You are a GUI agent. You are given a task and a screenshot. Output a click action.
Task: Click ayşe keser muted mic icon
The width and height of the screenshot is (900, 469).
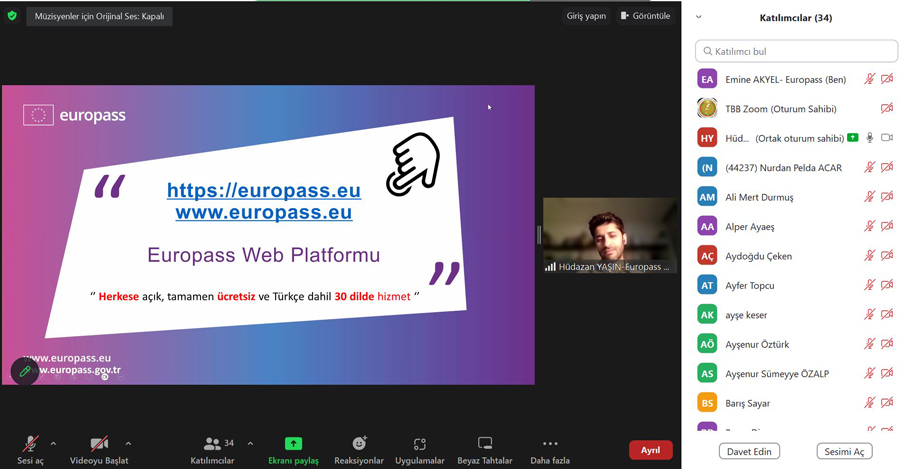coord(870,315)
